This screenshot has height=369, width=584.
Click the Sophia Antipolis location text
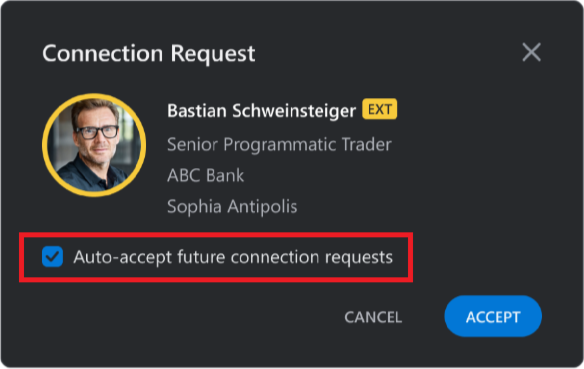(x=232, y=206)
